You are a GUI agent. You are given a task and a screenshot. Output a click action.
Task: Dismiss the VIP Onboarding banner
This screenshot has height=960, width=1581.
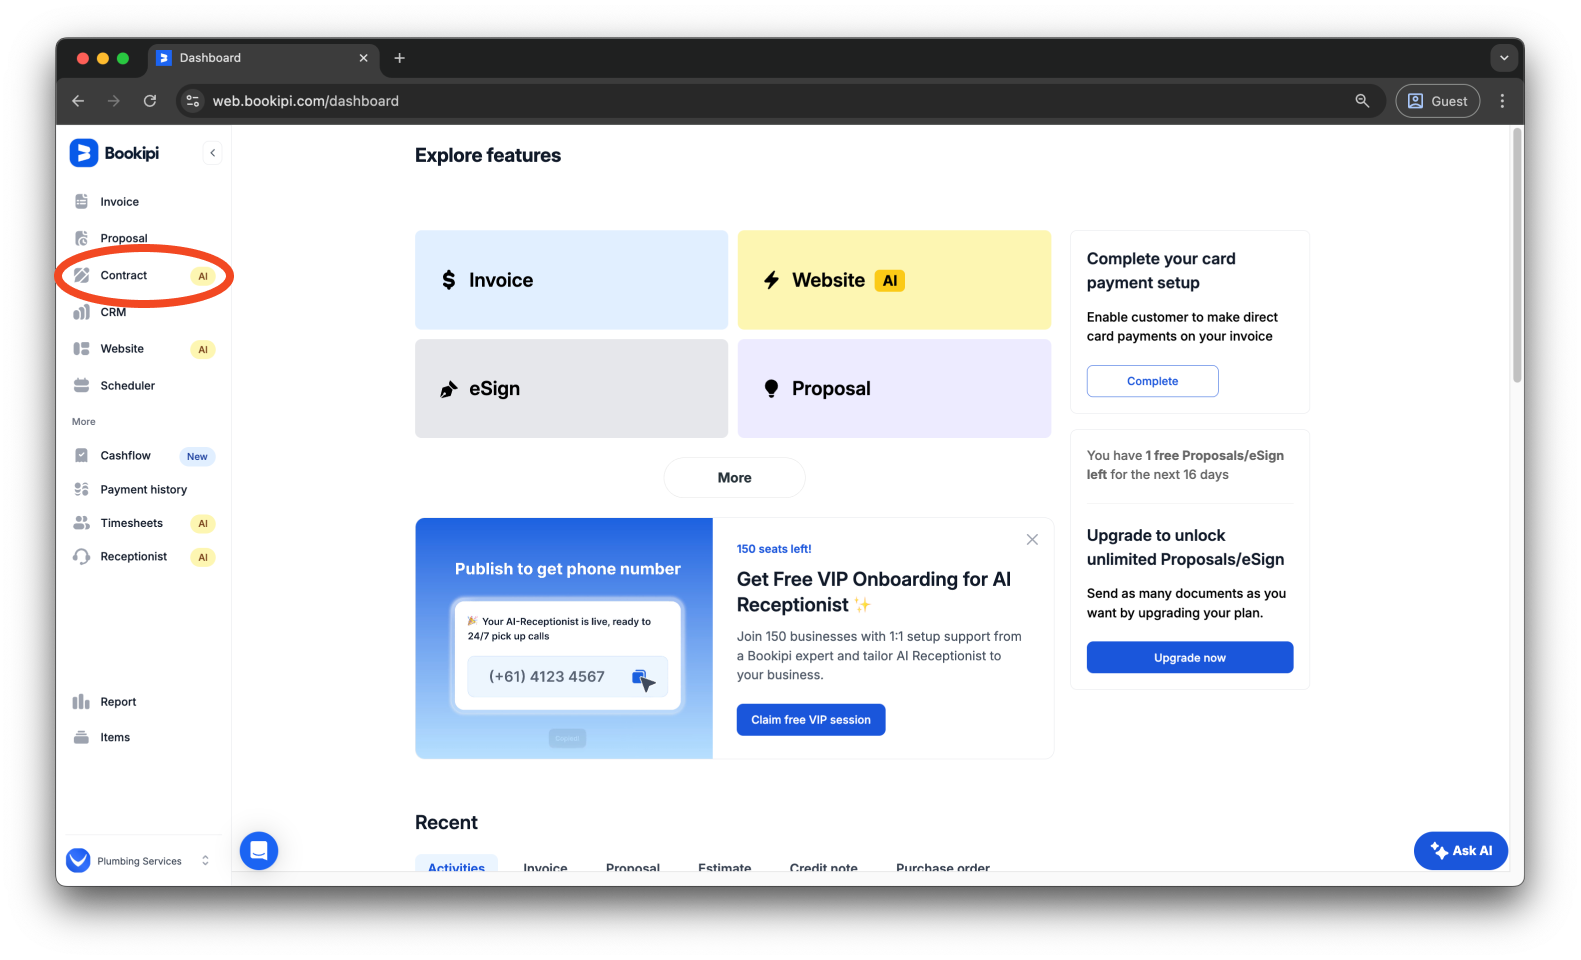1032,540
